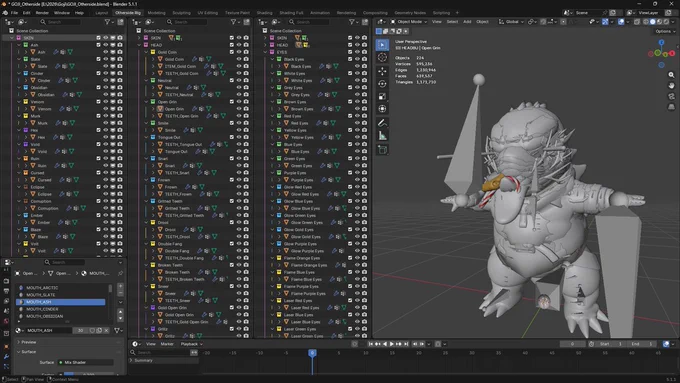Click the pan view hand icon
The image size is (680, 383).
tap(671, 85)
